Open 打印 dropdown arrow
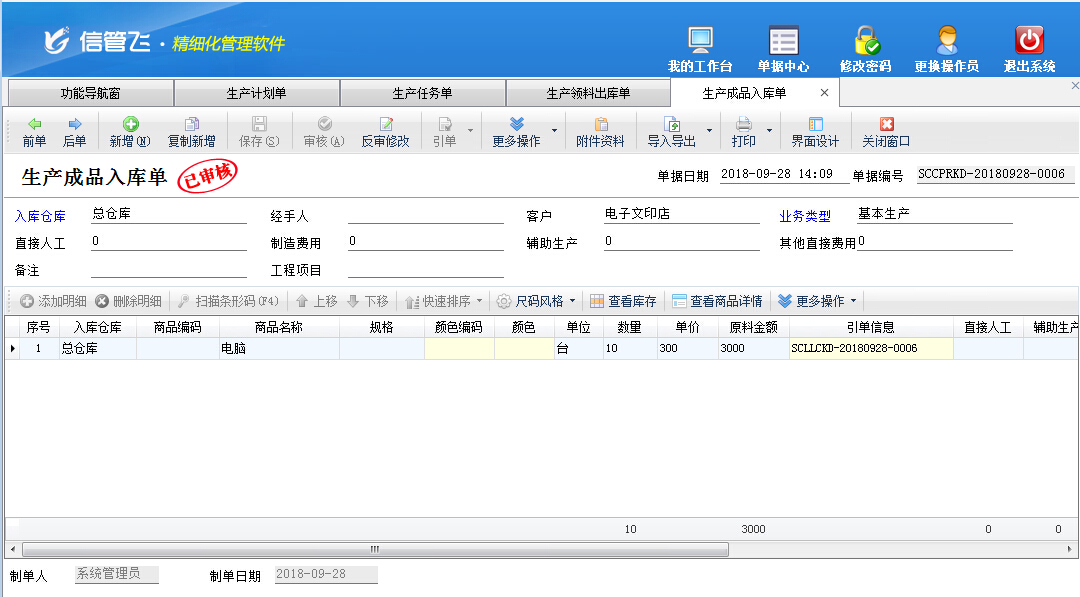The height and width of the screenshot is (597, 1080). [769, 130]
